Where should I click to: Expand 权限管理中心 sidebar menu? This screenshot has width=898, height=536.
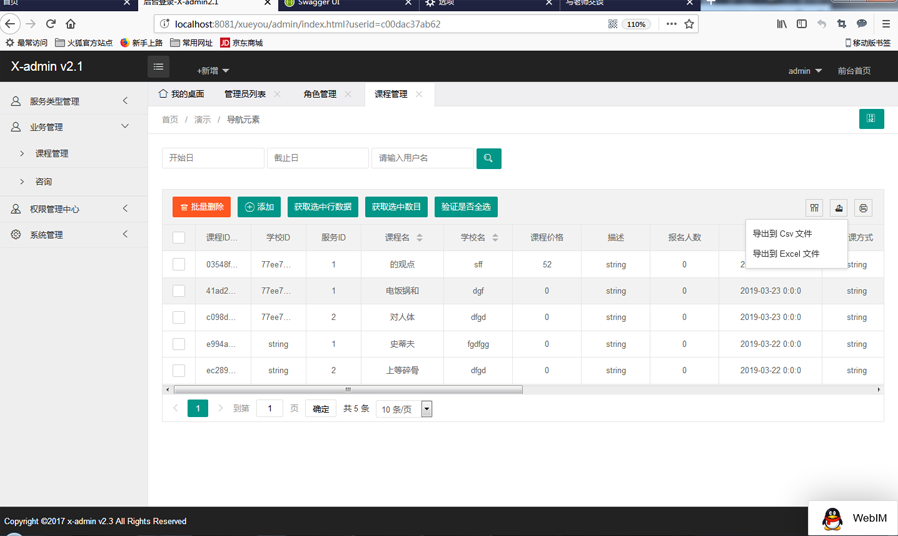pyautogui.click(x=74, y=209)
